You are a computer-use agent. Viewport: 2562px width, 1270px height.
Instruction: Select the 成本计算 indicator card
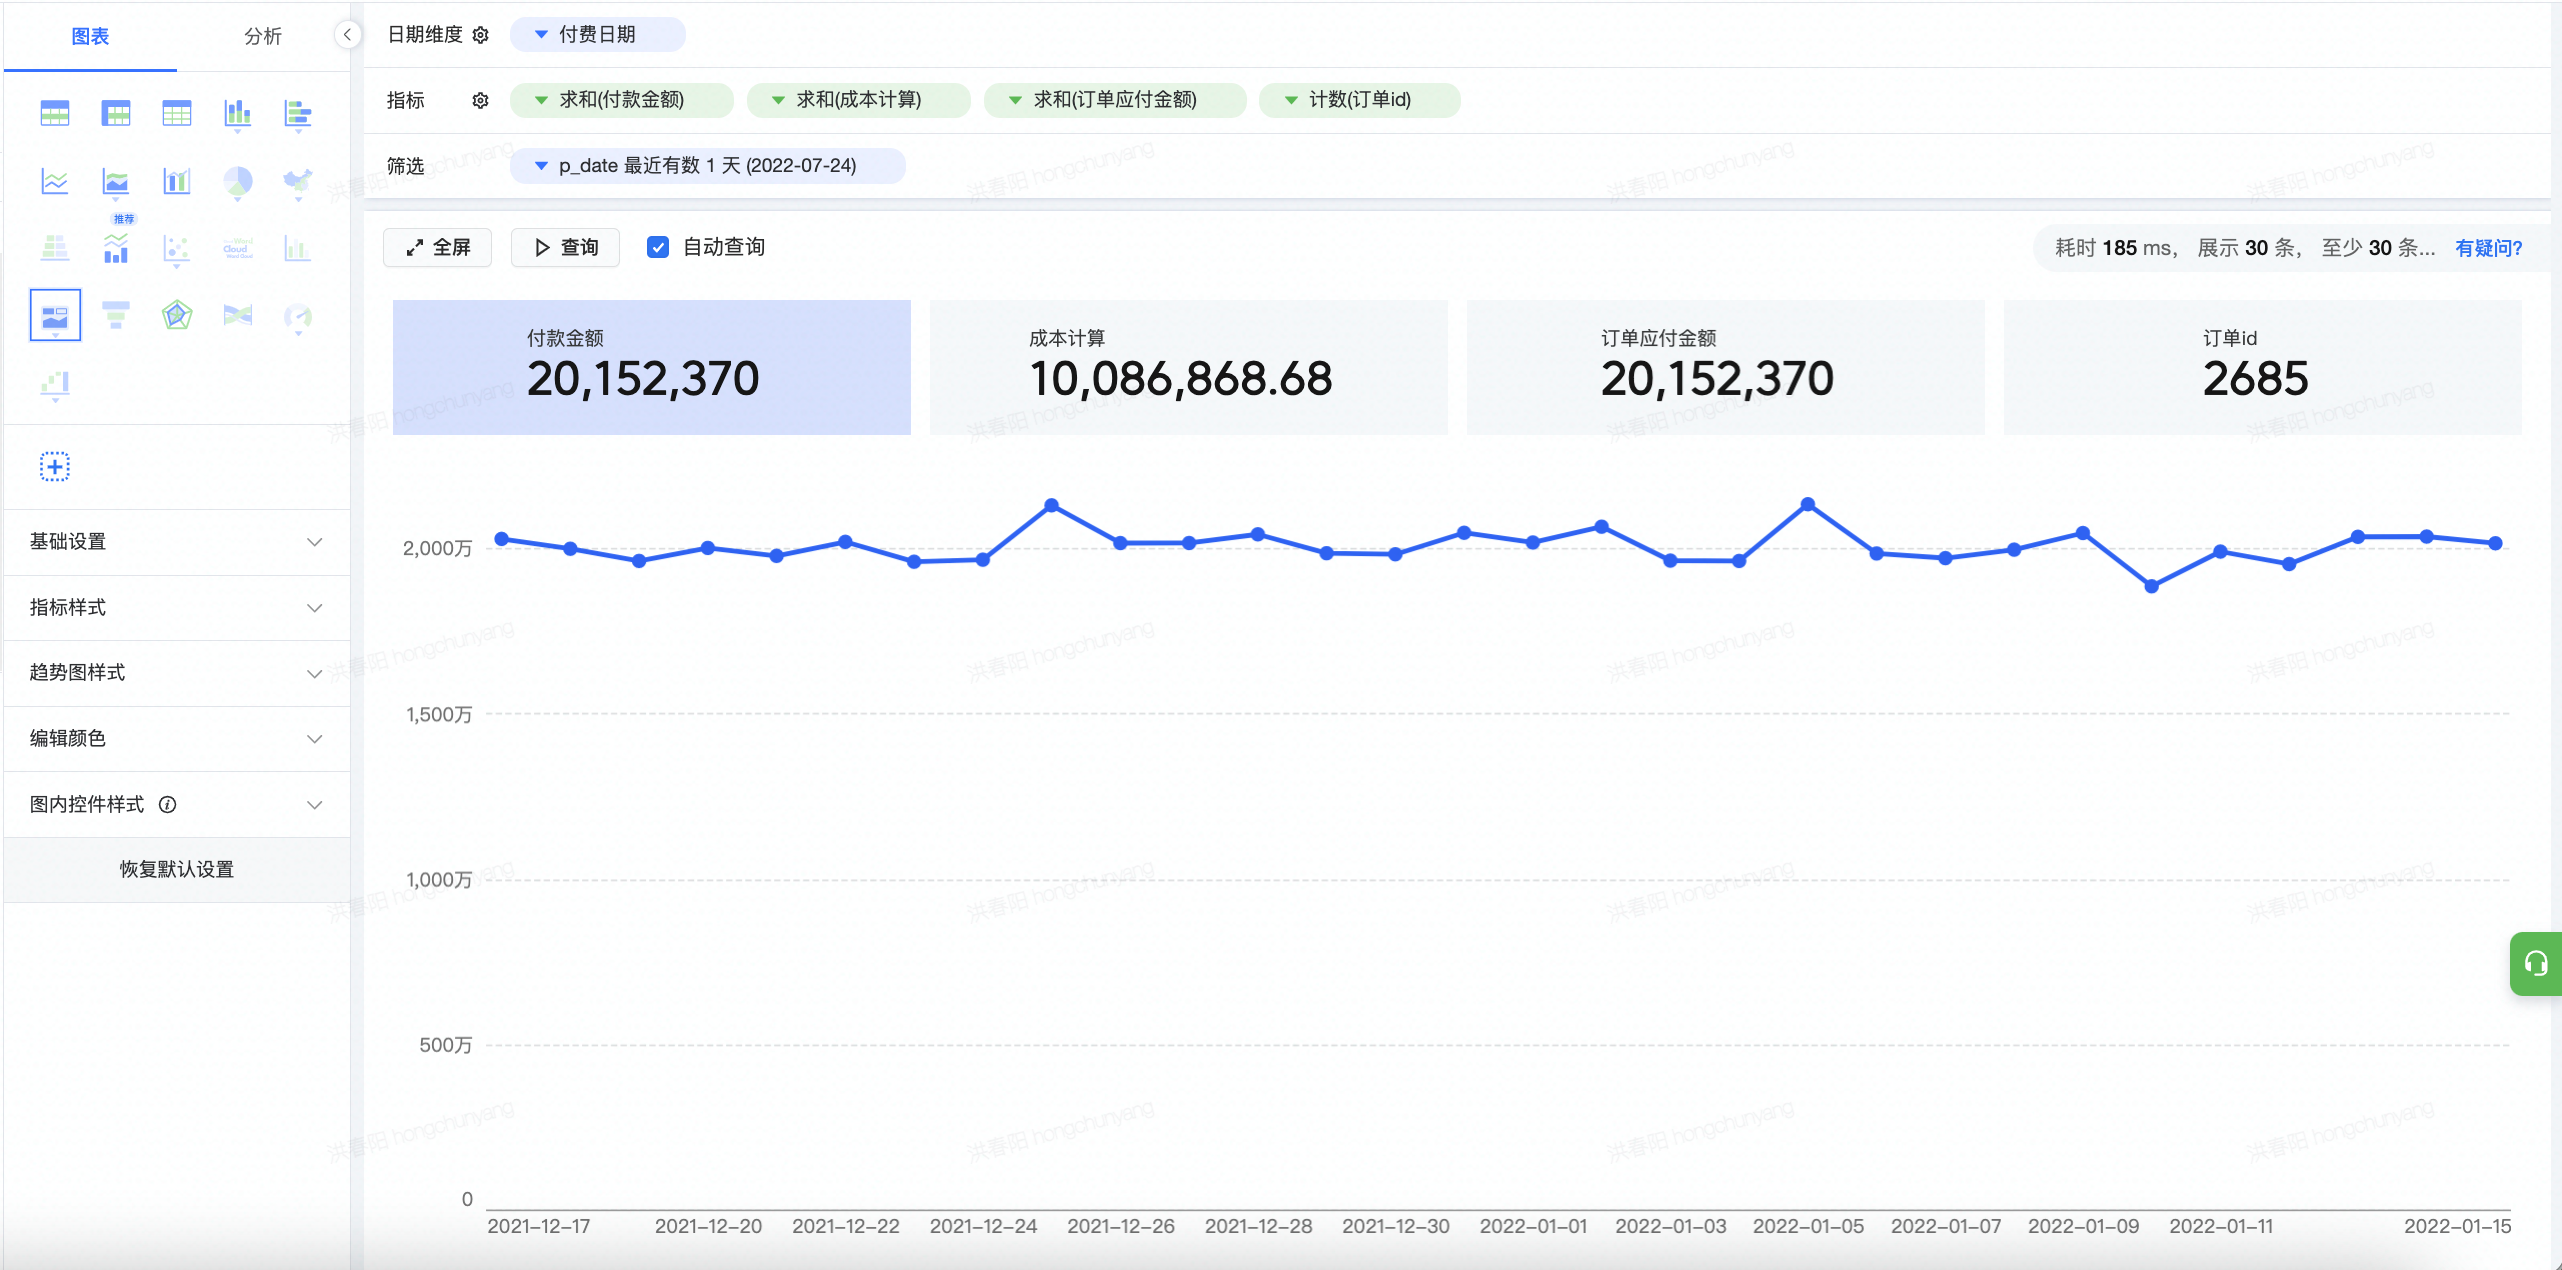click(x=1188, y=367)
